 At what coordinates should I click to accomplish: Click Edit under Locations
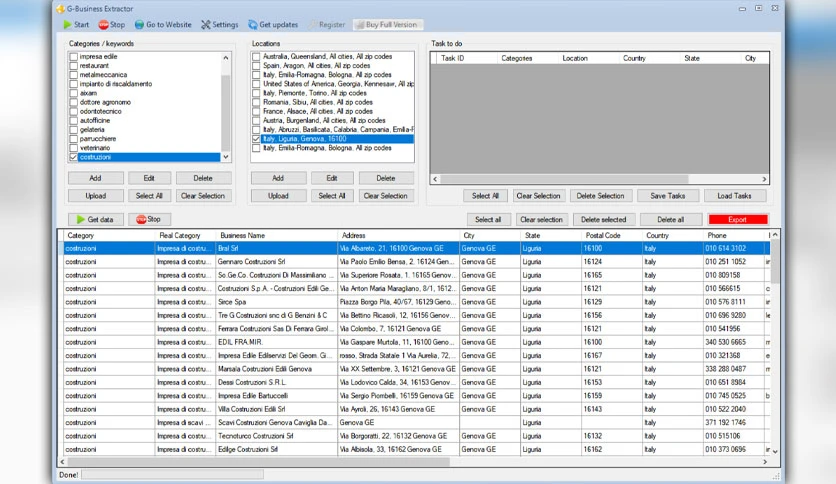[332, 178]
